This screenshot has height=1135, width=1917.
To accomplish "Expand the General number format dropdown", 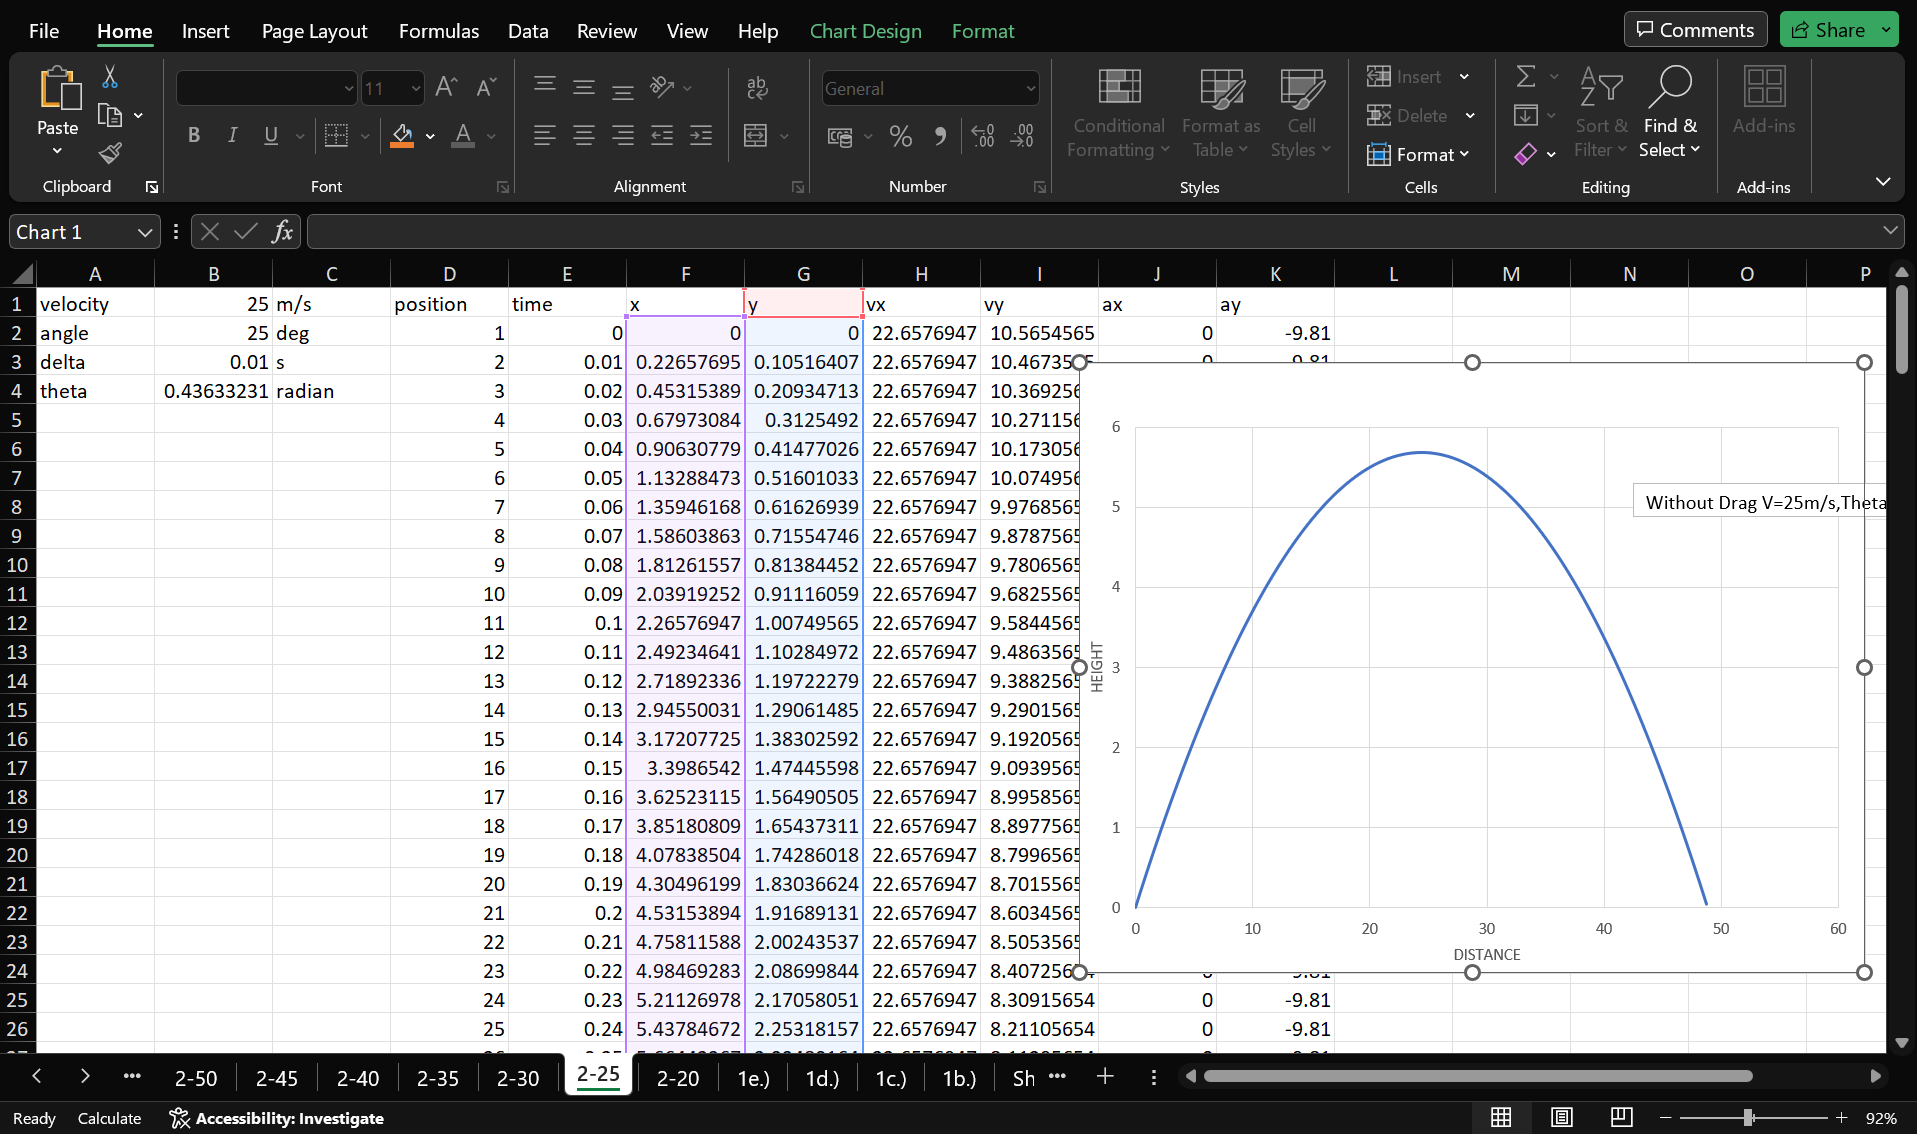I will 1030,89.
